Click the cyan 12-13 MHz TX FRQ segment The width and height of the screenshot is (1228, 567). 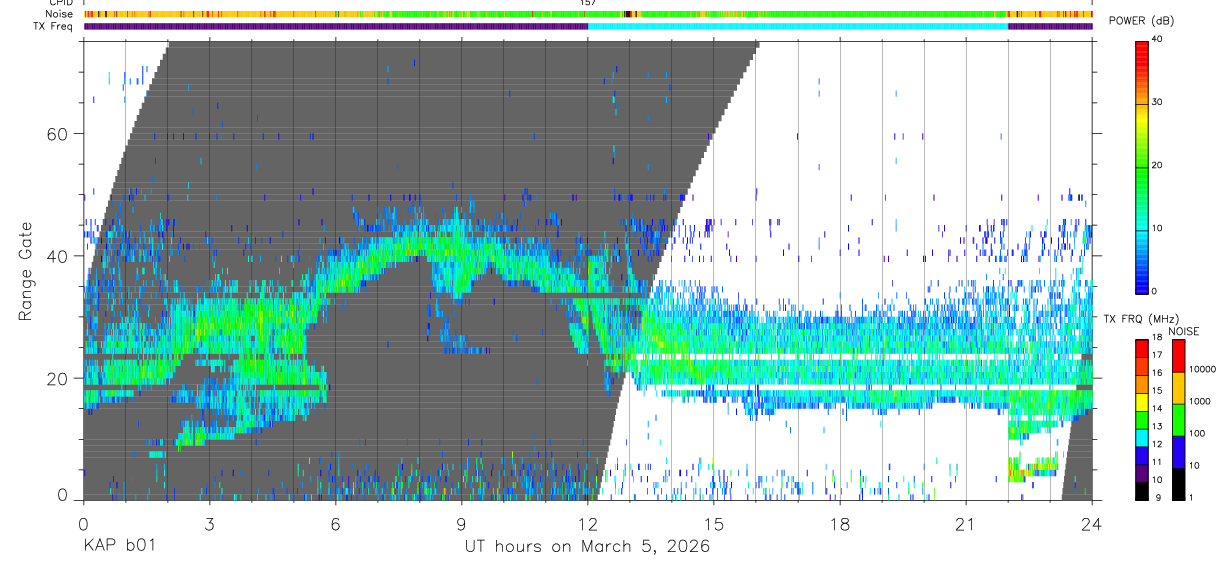click(1141, 437)
